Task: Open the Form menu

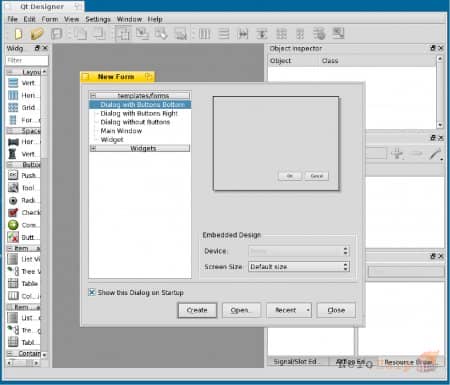Action: [x=50, y=19]
